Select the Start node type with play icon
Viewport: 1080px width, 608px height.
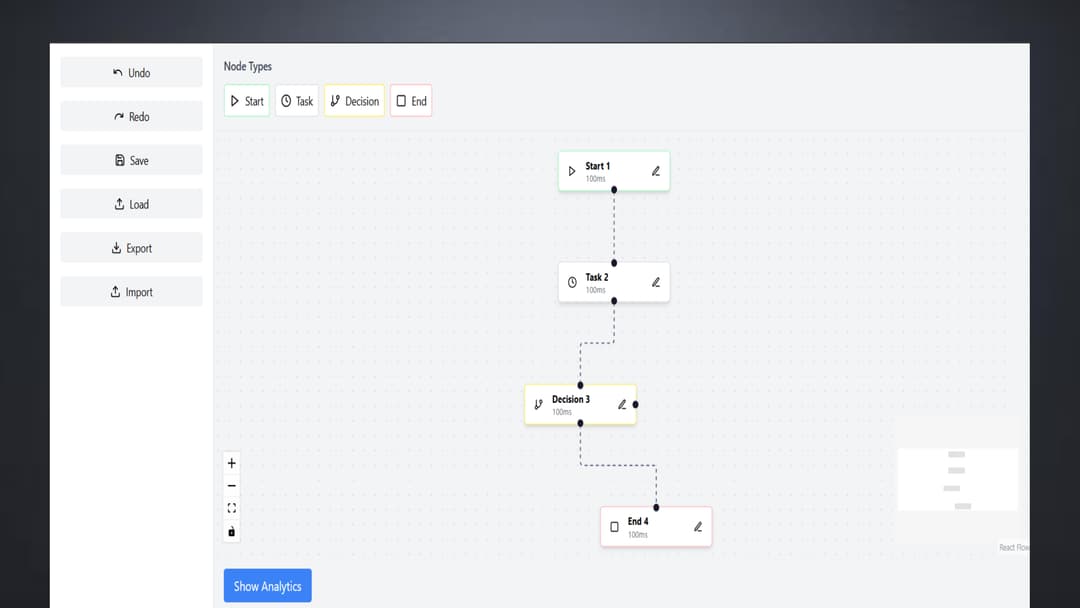tap(246, 100)
